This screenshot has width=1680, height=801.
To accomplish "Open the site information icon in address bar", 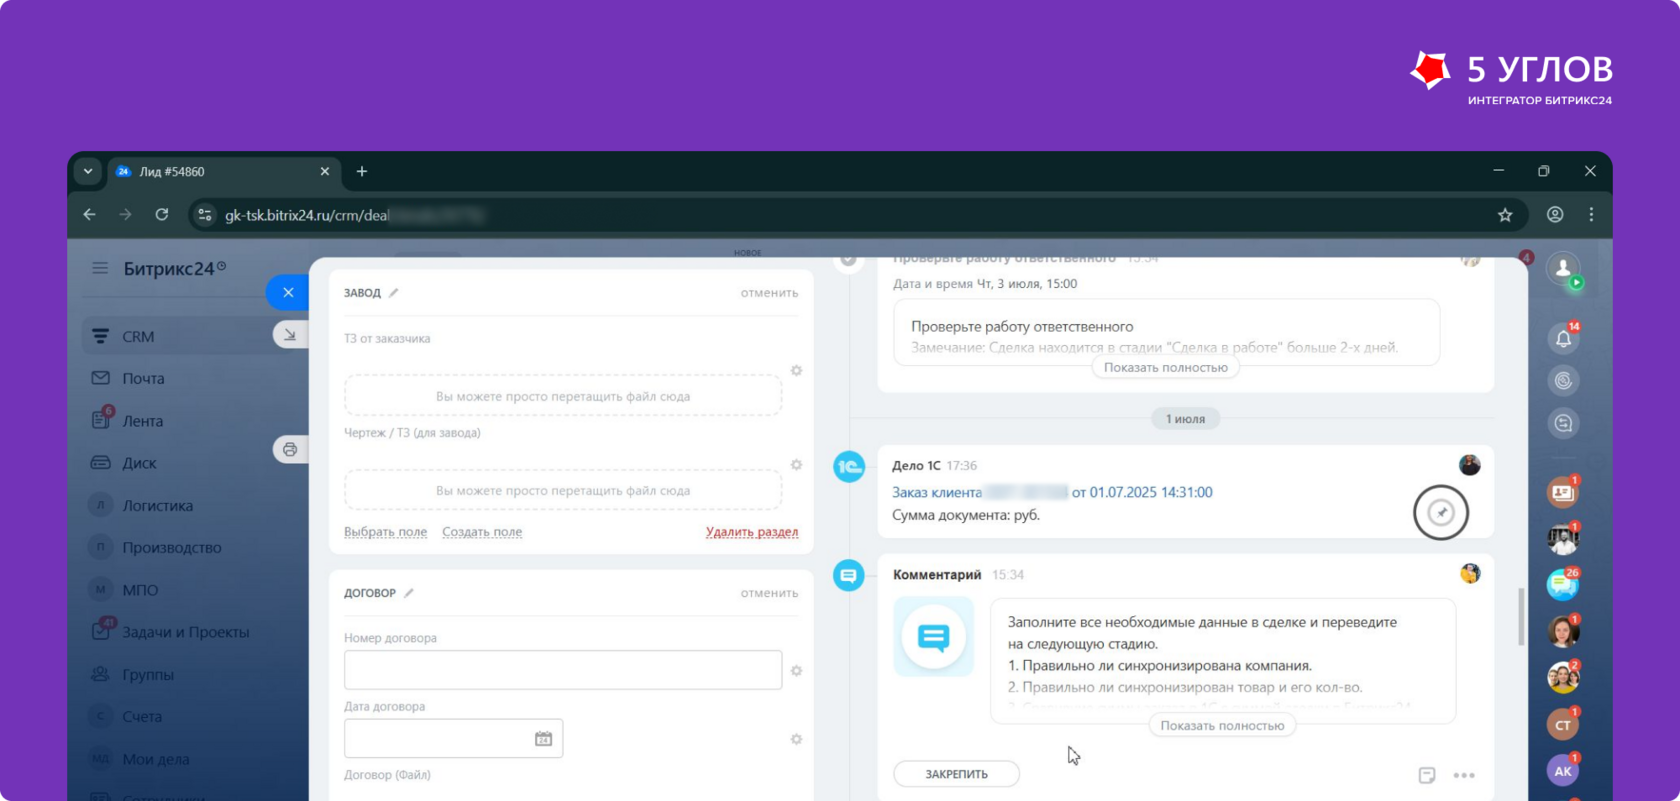I will [x=205, y=215].
